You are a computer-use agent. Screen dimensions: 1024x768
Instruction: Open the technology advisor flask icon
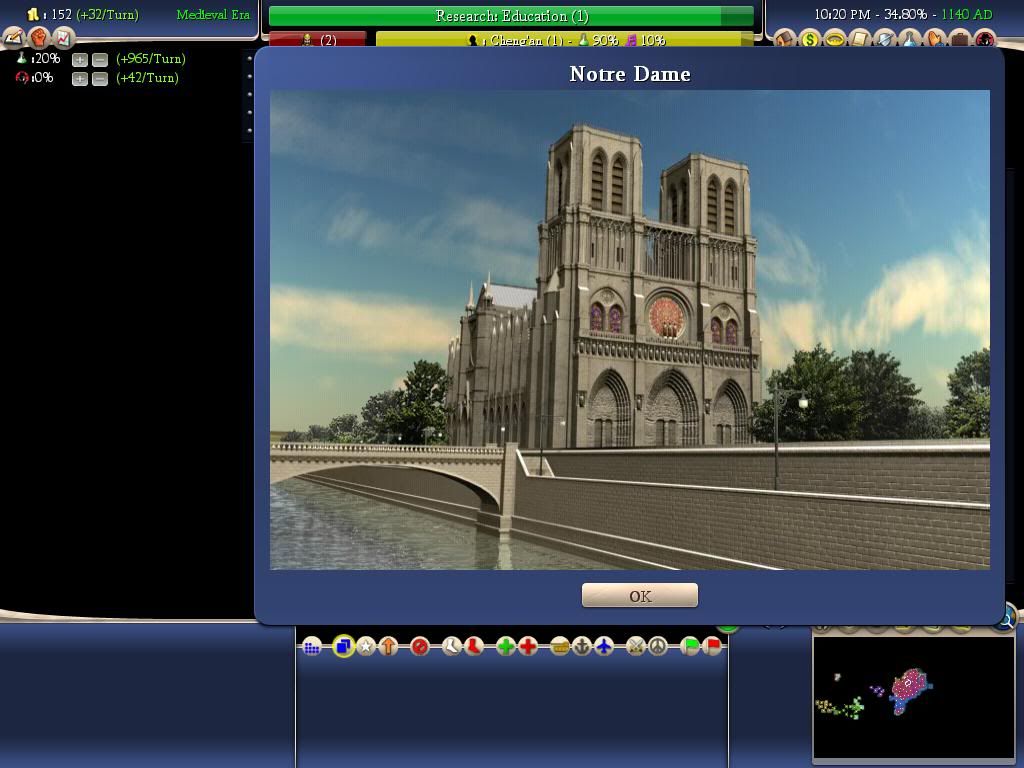(x=910, y=39)
